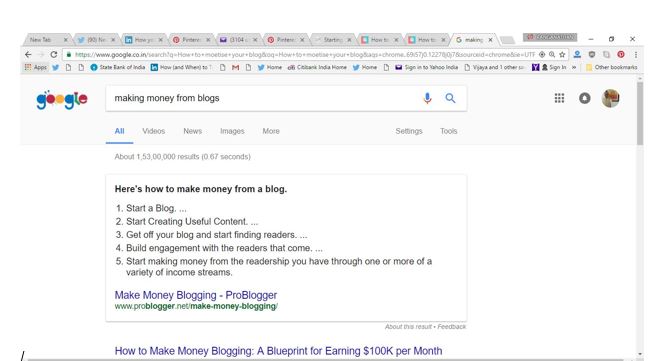Open the Google apps grid
This screenshot has width=651, height=361.
tap(559, 98)
